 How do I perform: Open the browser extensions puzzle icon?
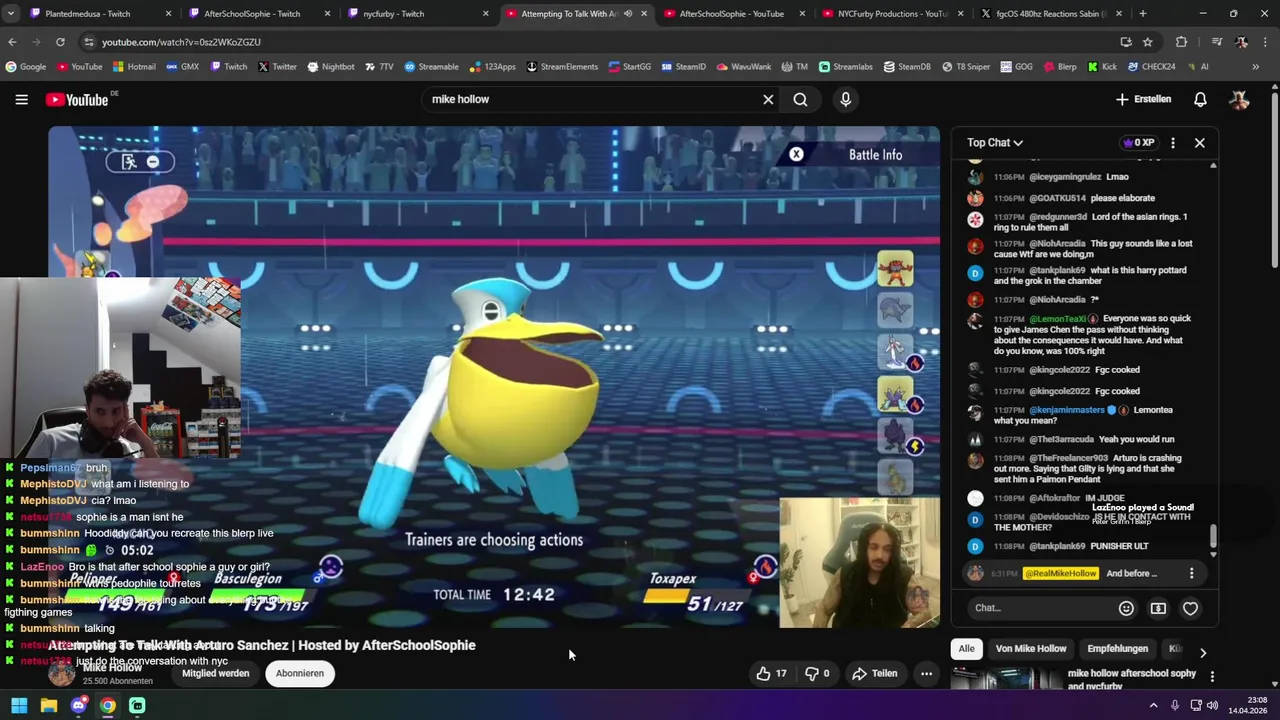click(x=1181, y=42)
